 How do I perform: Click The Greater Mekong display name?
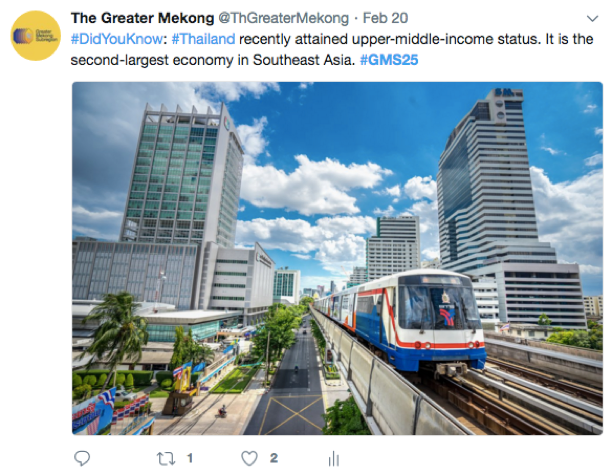[x=142, y=18]
